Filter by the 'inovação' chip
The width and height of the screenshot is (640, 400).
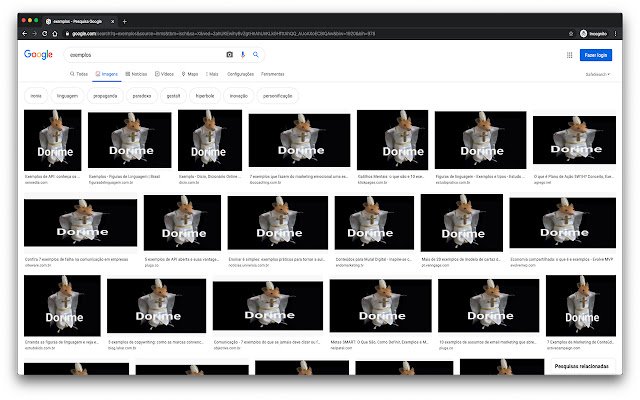(x=238, y=96)
